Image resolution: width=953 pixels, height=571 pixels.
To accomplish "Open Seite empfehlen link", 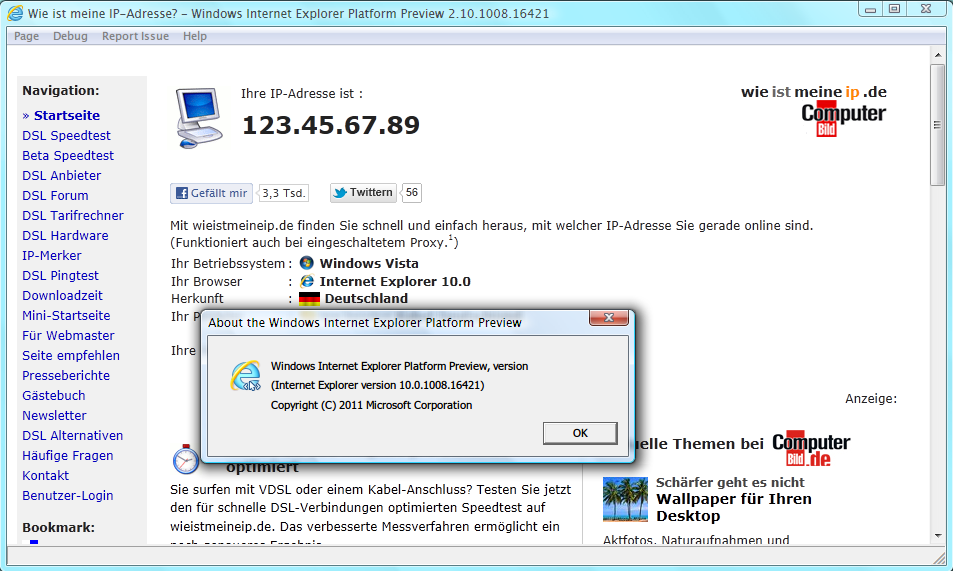I will pos(71,356).
